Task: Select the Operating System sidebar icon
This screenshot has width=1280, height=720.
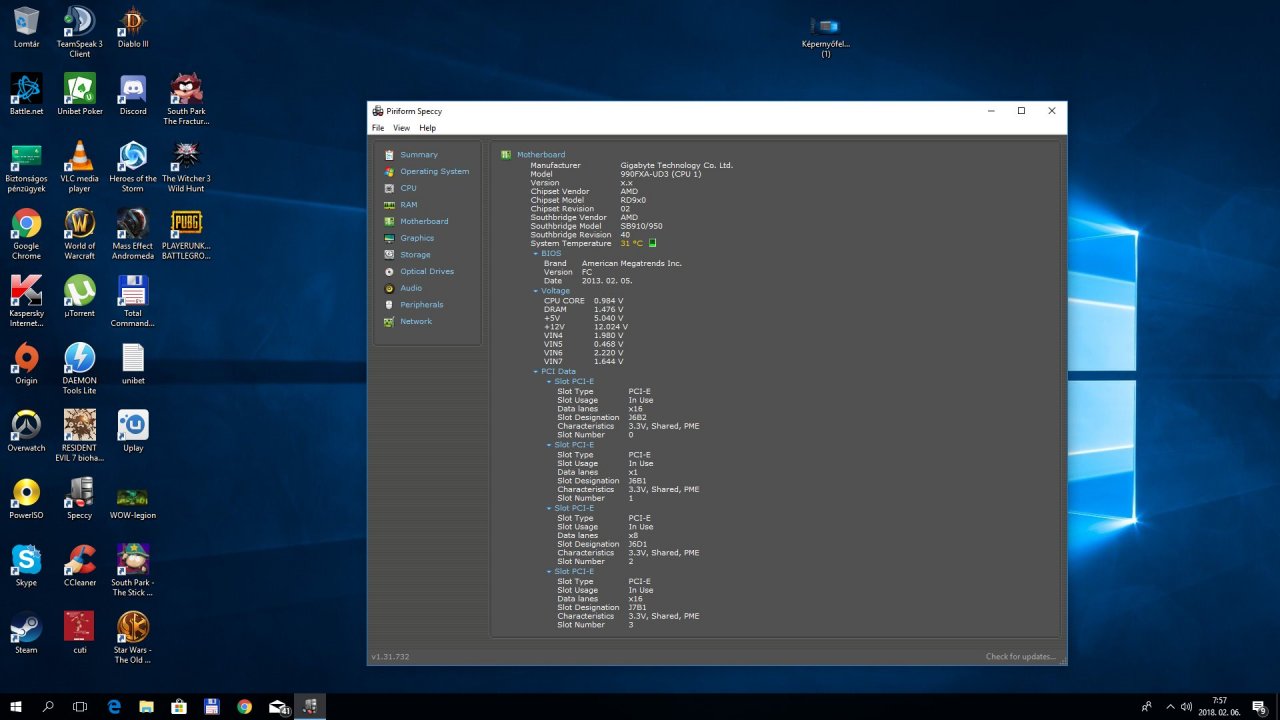Action: tap(389, 172)
